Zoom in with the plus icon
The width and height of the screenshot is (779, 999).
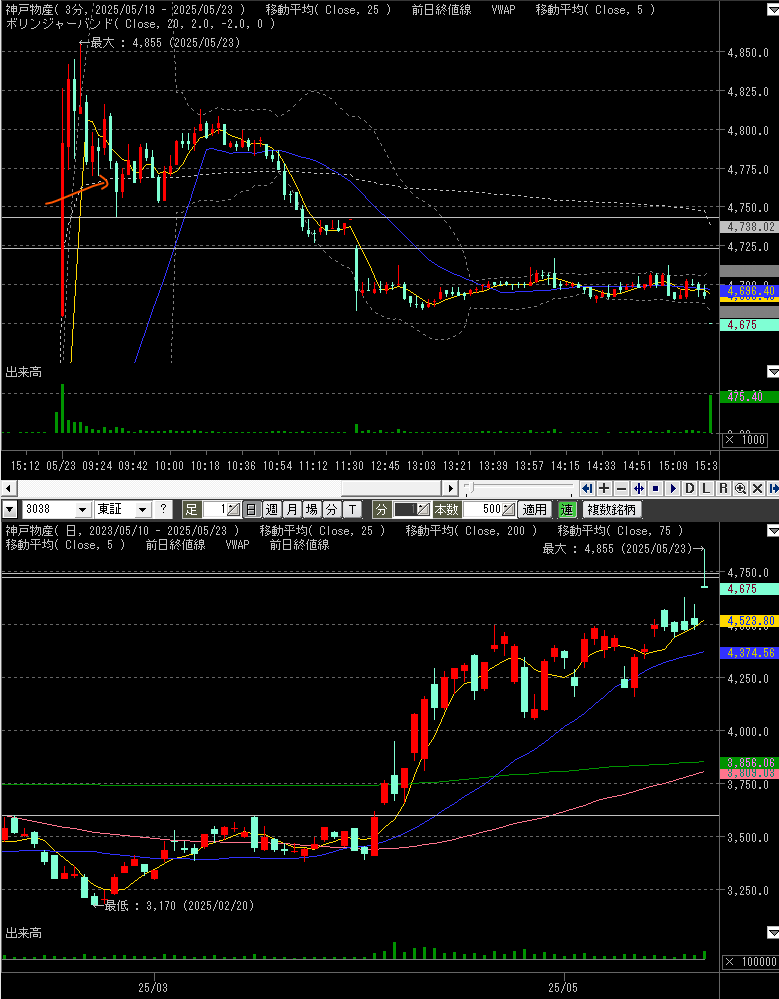(x=604, y=489)
